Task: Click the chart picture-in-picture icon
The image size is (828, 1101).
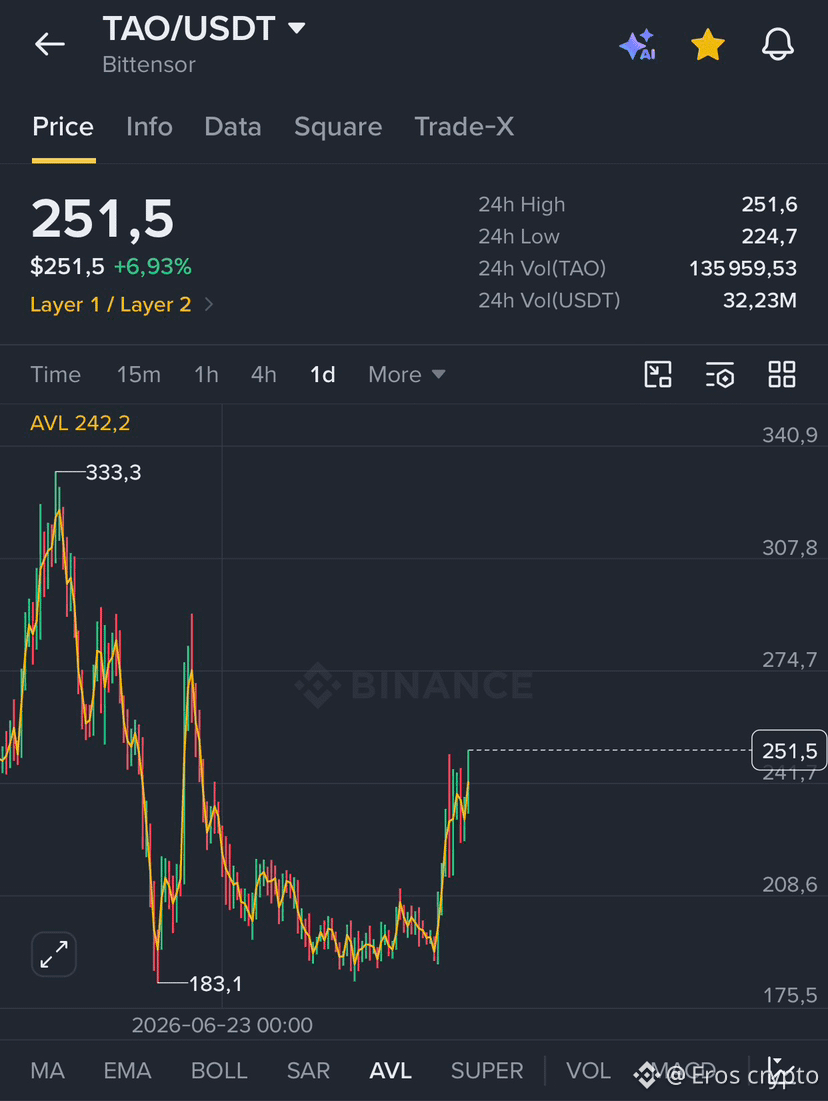Action: click(x=658, y=374)
